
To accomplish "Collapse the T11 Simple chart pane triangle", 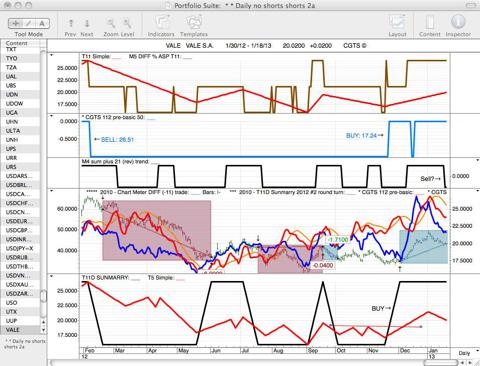I will [x=52, y=55].
